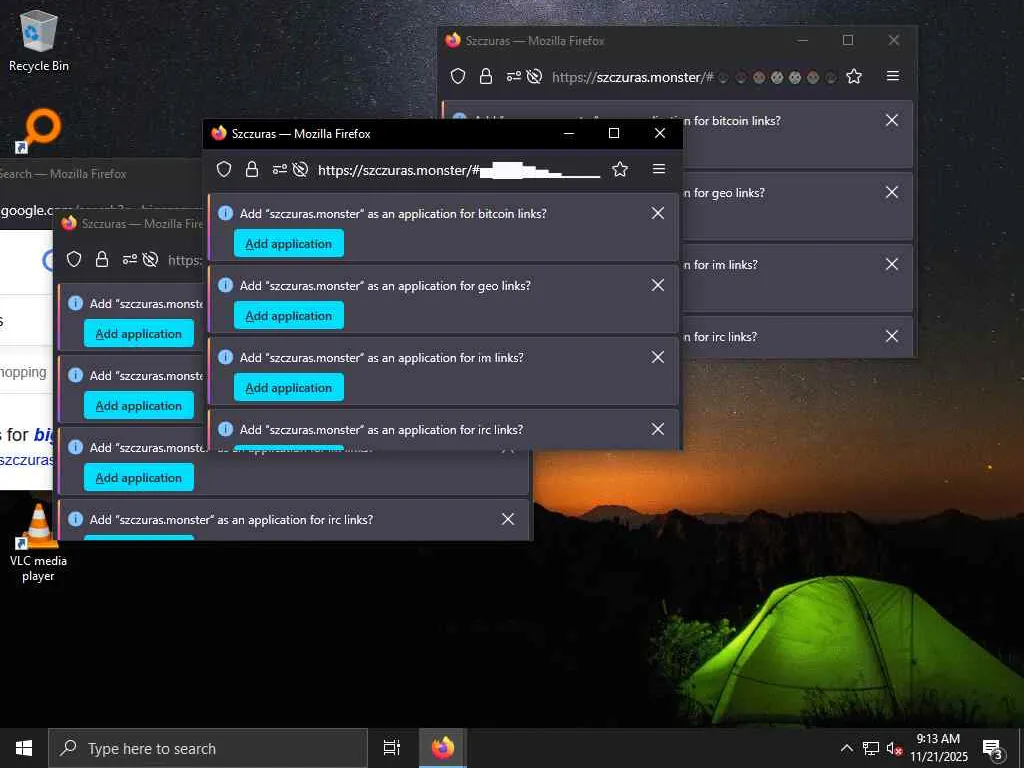Image resolution: width=1024 pixels, height=768 pixels.
Task: Click third Add application button in lower-left window
Action: click(x=138, y=477)
